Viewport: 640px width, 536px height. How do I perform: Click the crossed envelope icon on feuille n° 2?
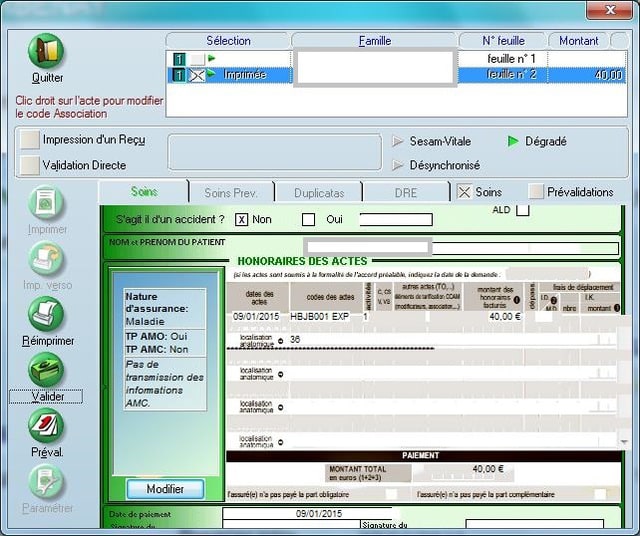[197, 75]
